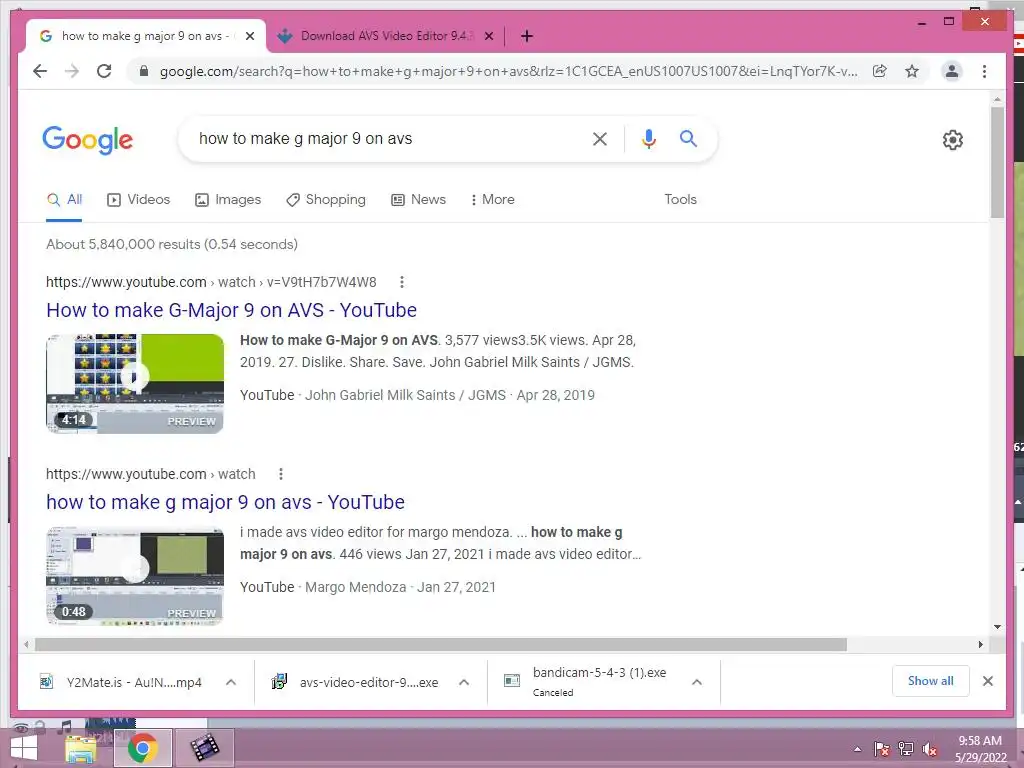The width and height of the screenshot is (1024, 768).
Task: Click the Chrome taskbar icon
Action: click(x=142, y=748)
